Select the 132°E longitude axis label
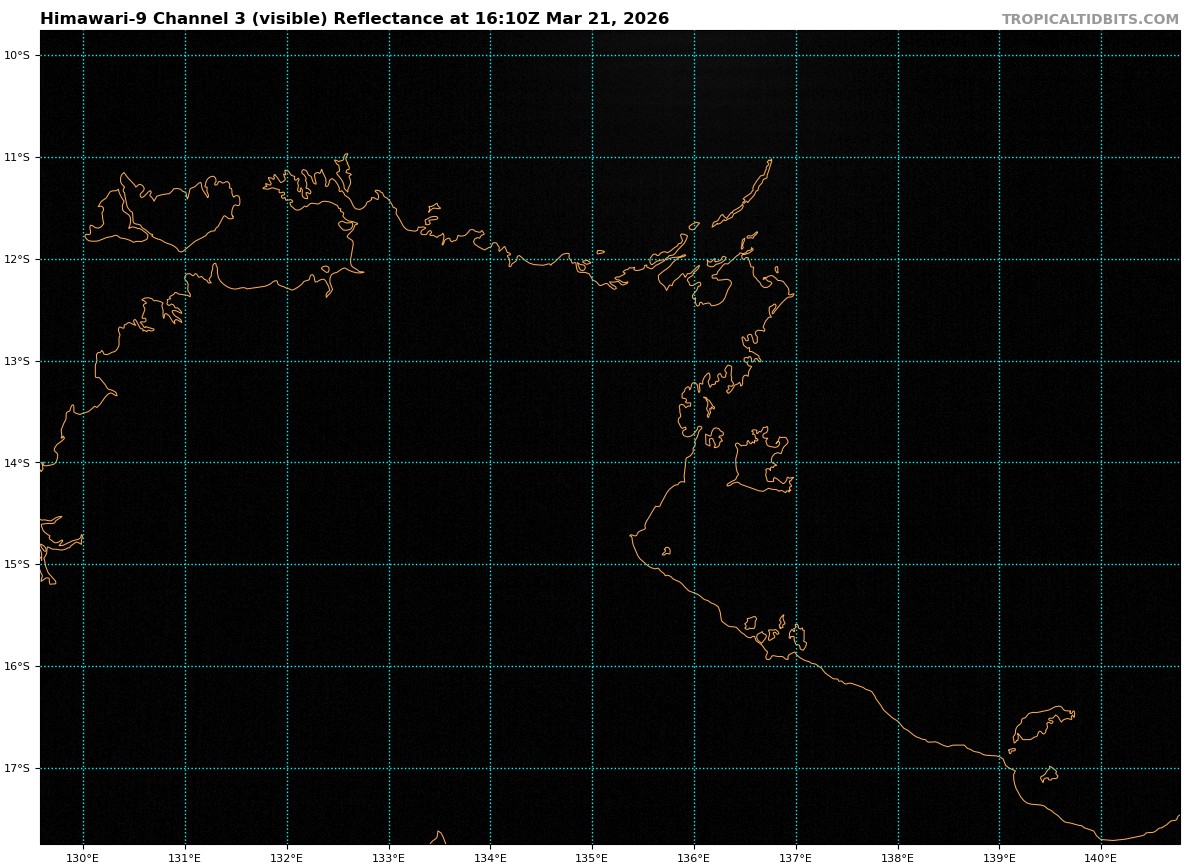1200x867 pixels. click(287, 858)
